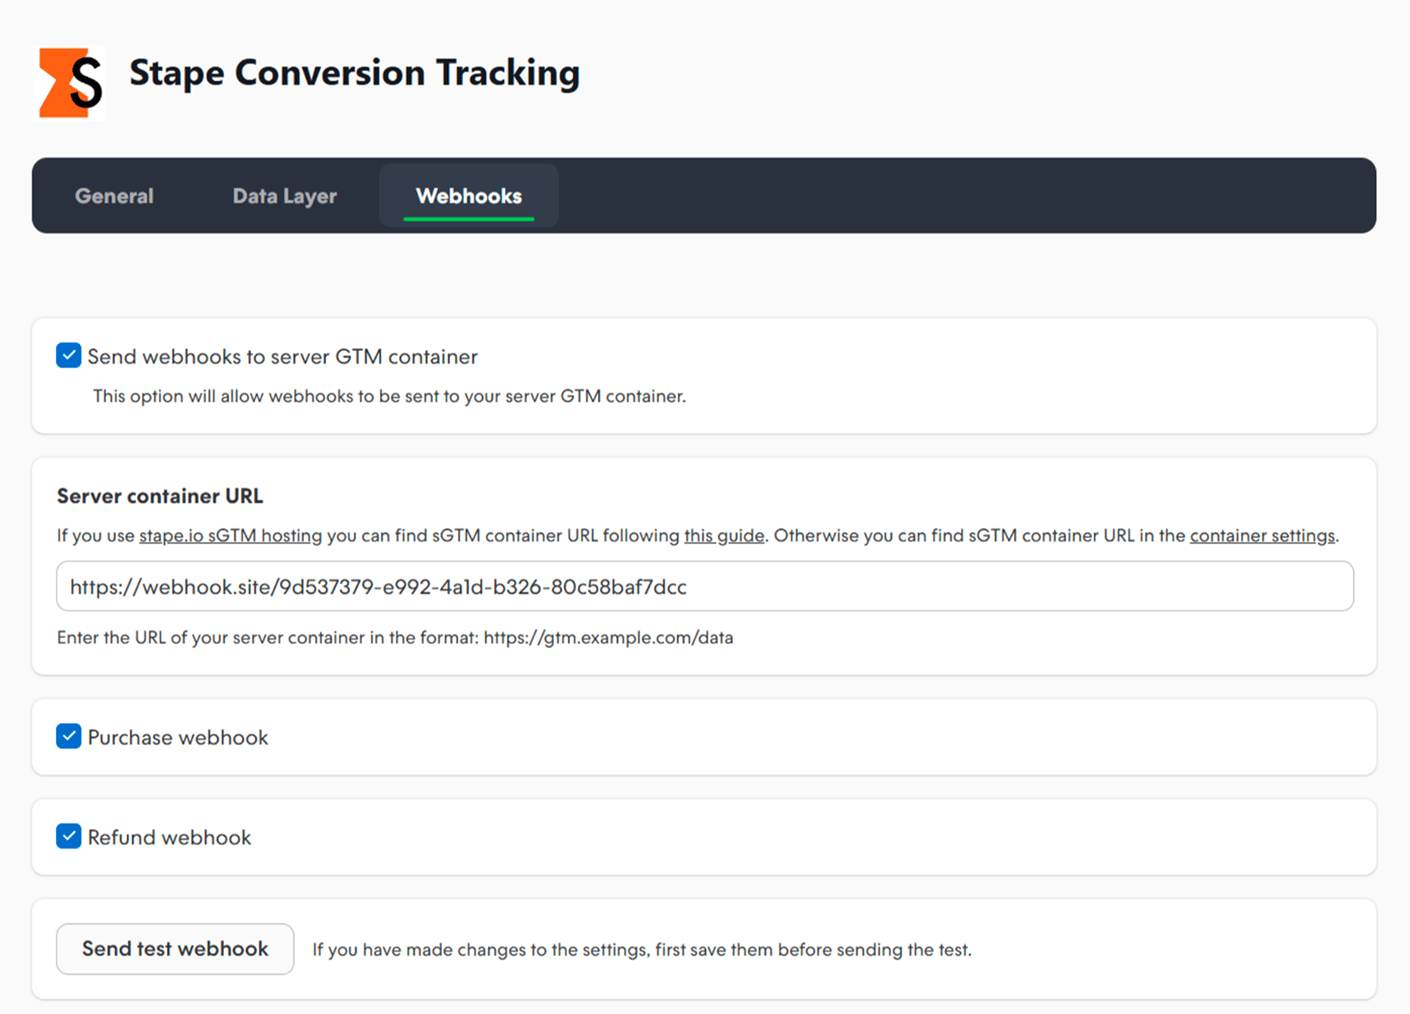Click the Send test webhook button
Screen dimensions: 1410x1014
pos(175,949)
